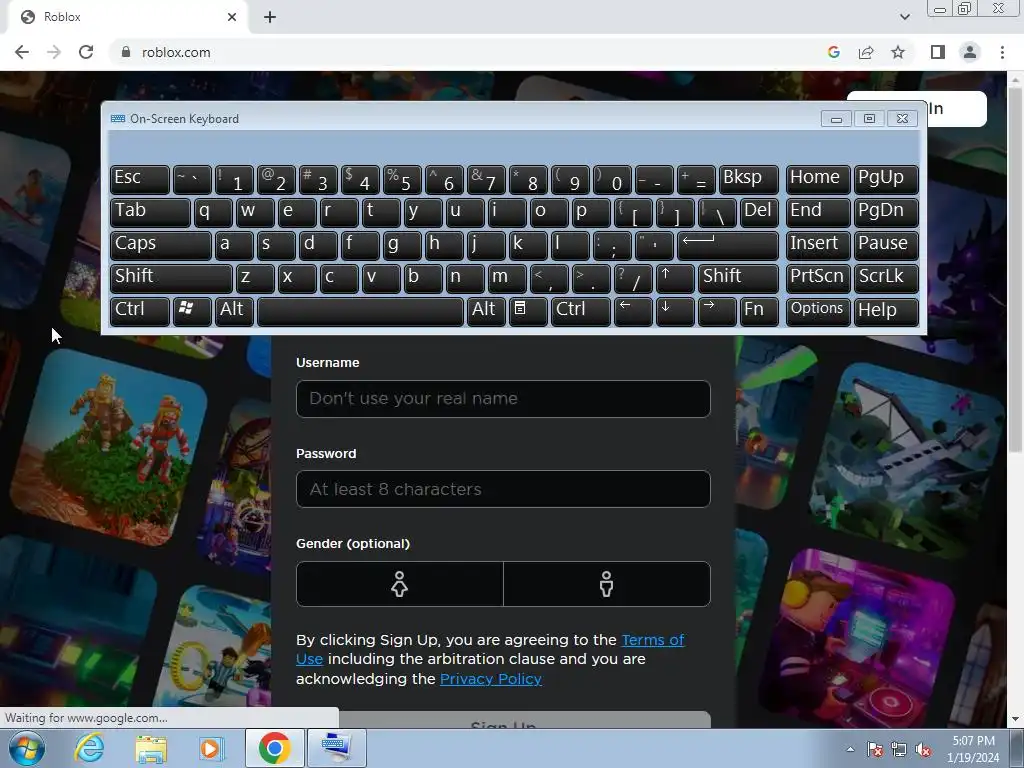Bookmark this tab with the star icon
The height and width of the screenshot is (768, 1024).
898,52
